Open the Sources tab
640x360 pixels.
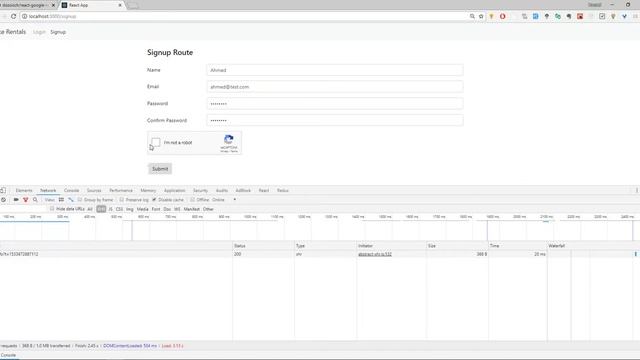tap(94, 190)
